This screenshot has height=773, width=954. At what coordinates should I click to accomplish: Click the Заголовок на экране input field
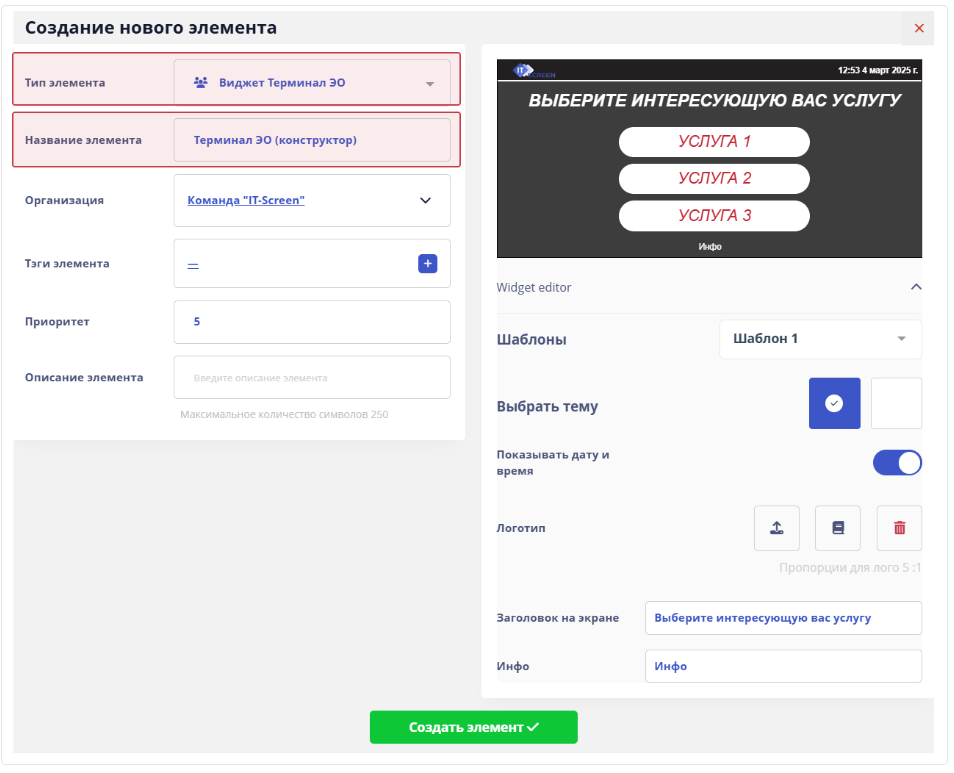pos(783,618)
